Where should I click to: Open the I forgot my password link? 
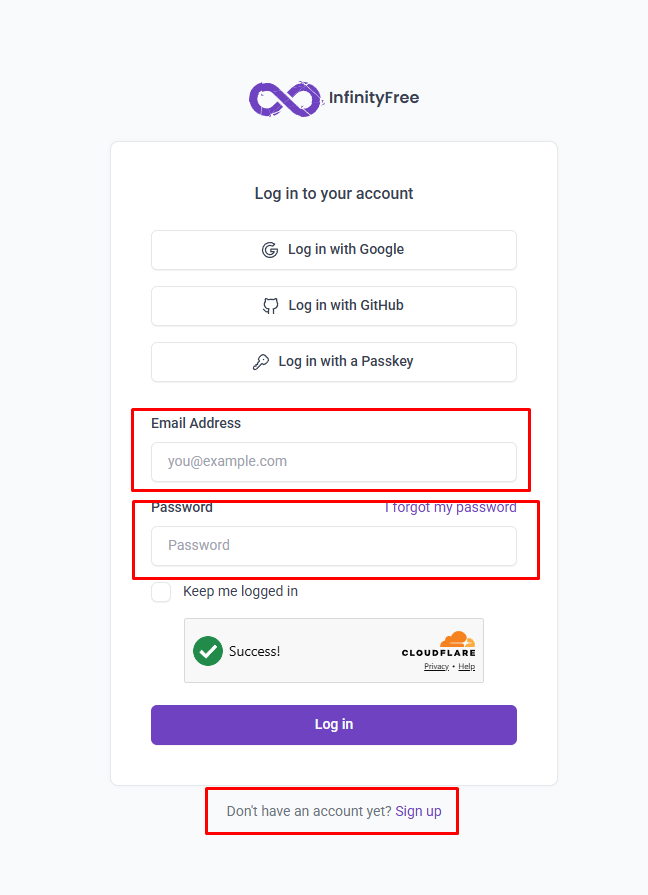[451, 507]
